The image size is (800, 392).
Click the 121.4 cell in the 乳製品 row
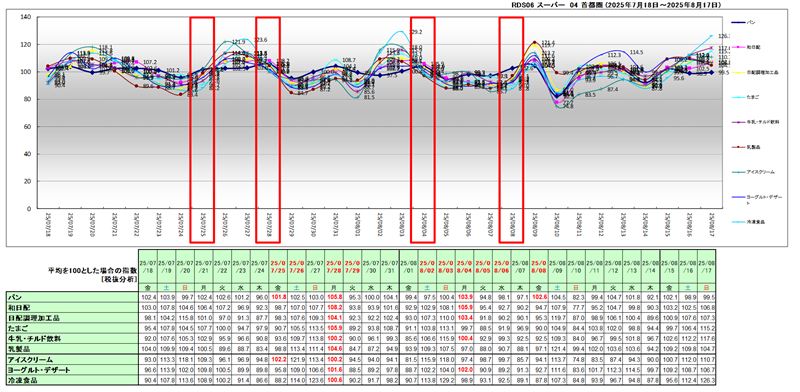point(557,349)
